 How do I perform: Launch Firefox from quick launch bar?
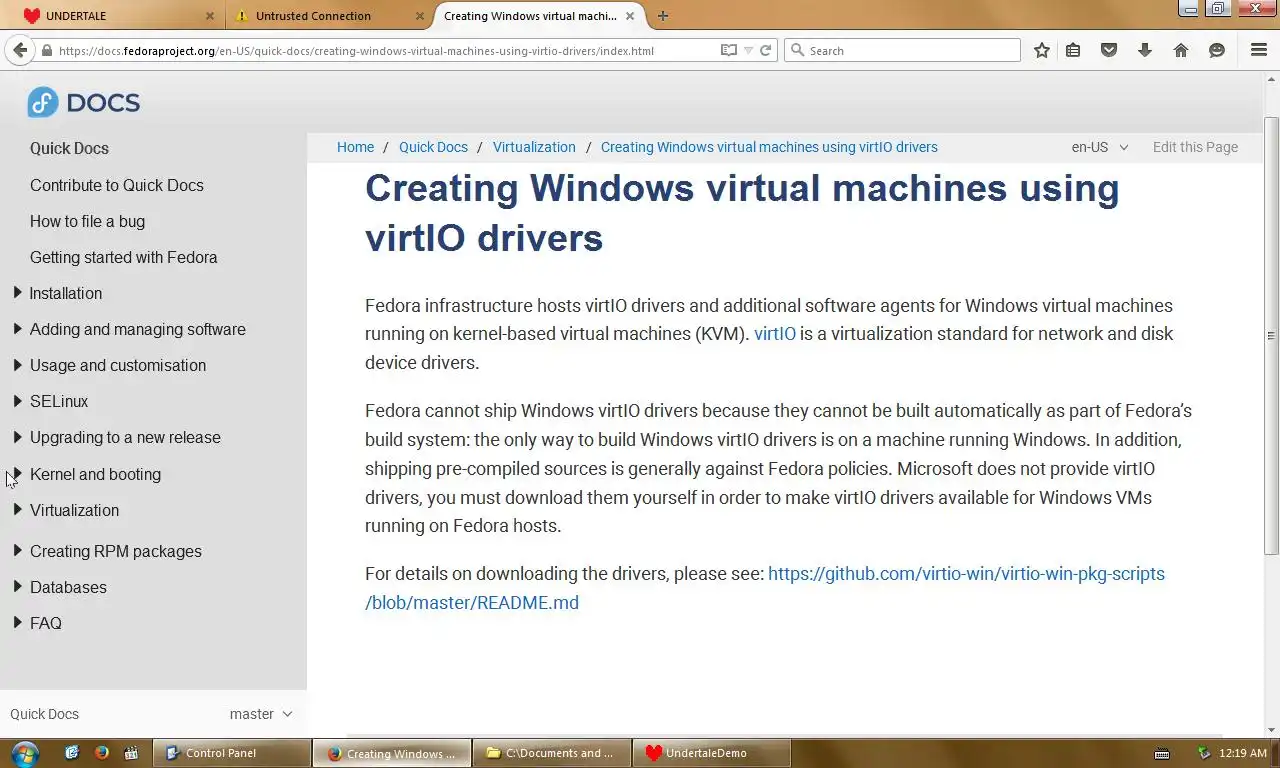[x=101, y=753]
